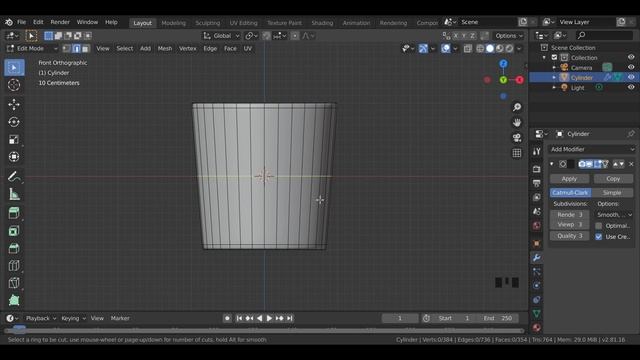Select the Select Box tool
Viewport: 640px width, 360px height.
pyautogui.click(x=14, y=67)
